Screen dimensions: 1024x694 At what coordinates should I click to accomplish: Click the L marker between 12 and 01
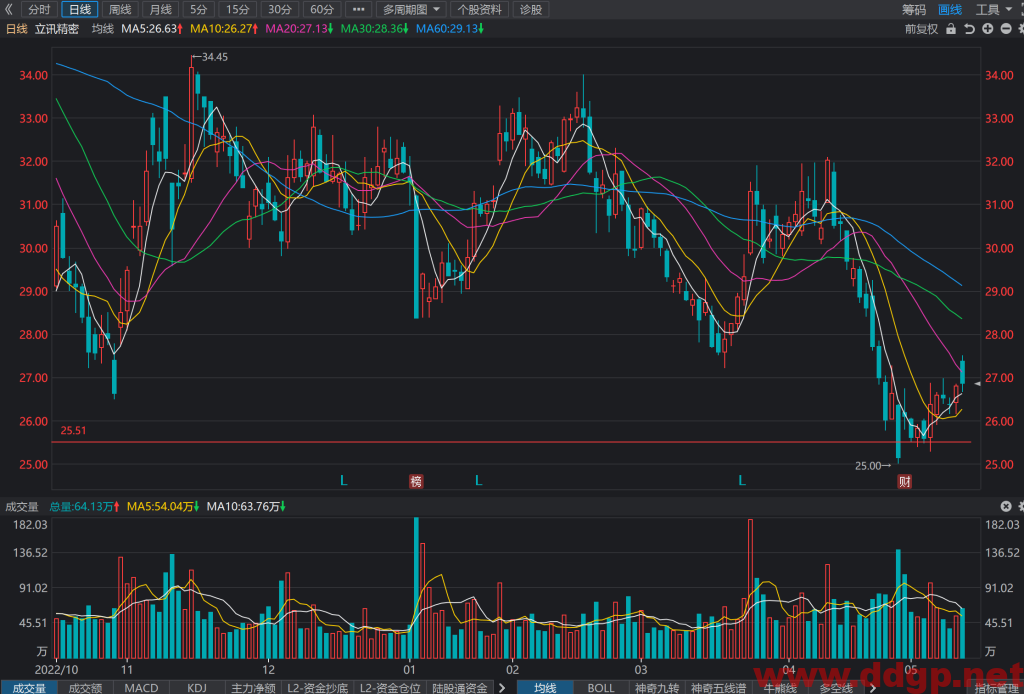tap(344, 481)
